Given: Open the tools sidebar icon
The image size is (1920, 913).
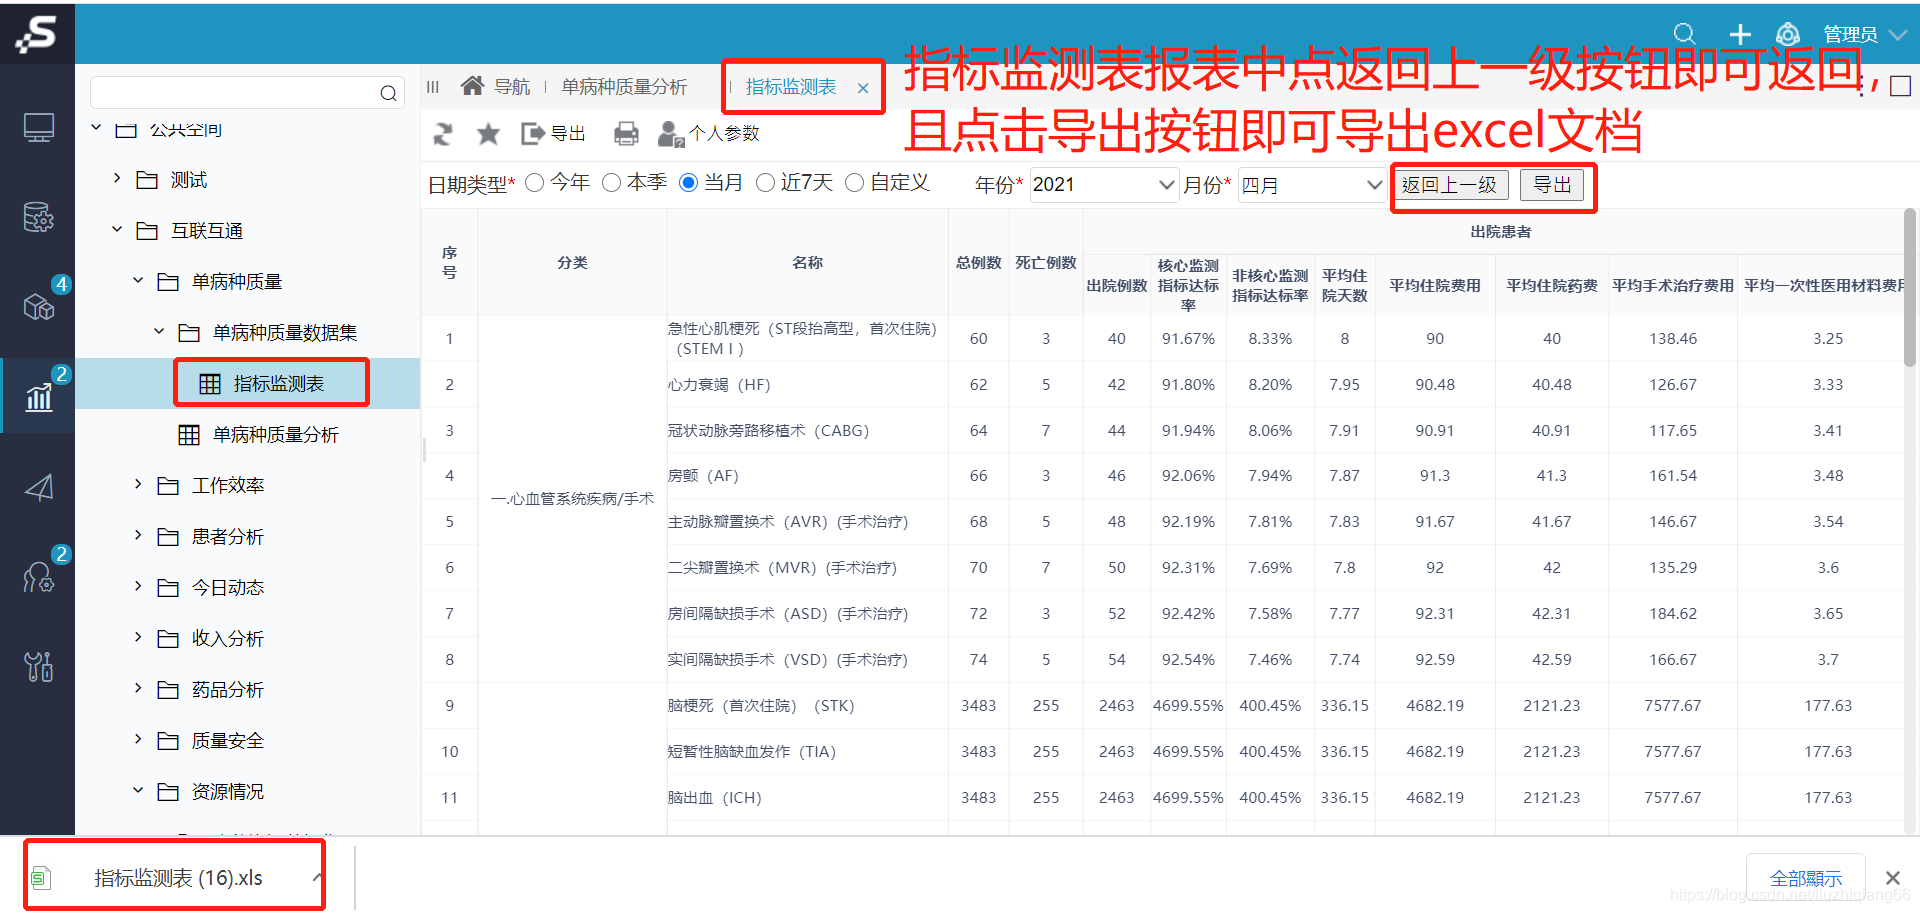Looking at the screenshot, I should click(38, 666).
